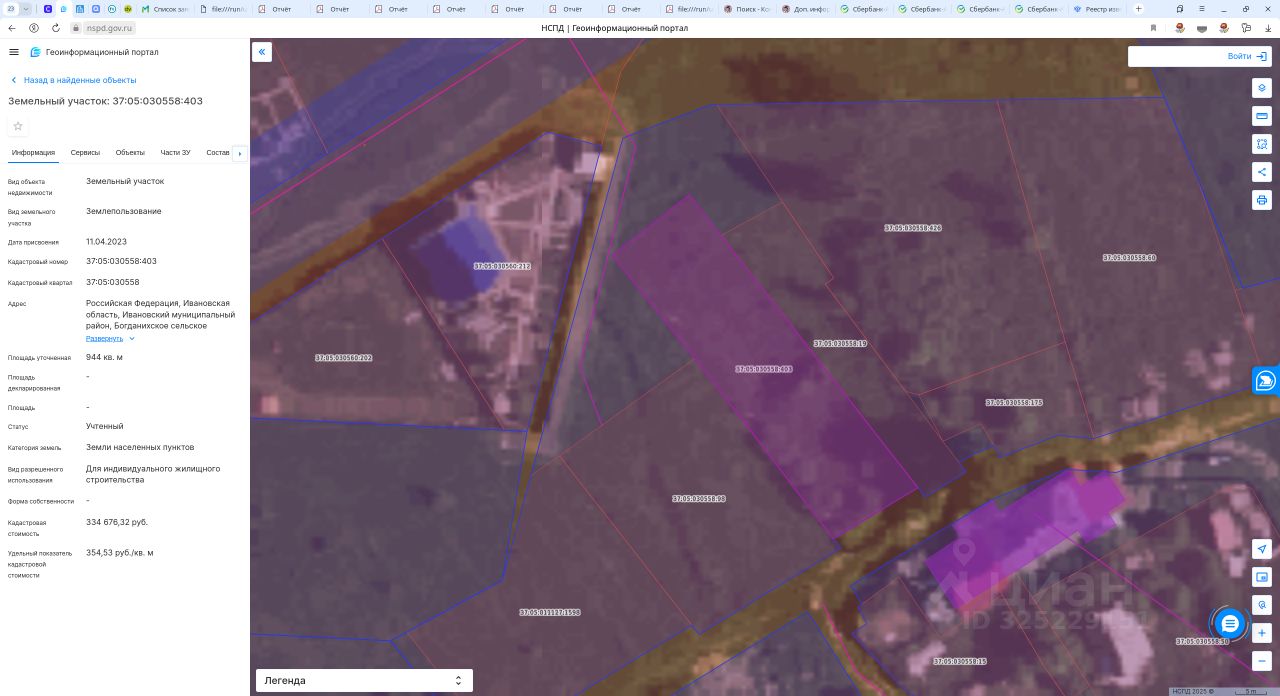Select the cadastral value 334 676,32 руб.

117,522
